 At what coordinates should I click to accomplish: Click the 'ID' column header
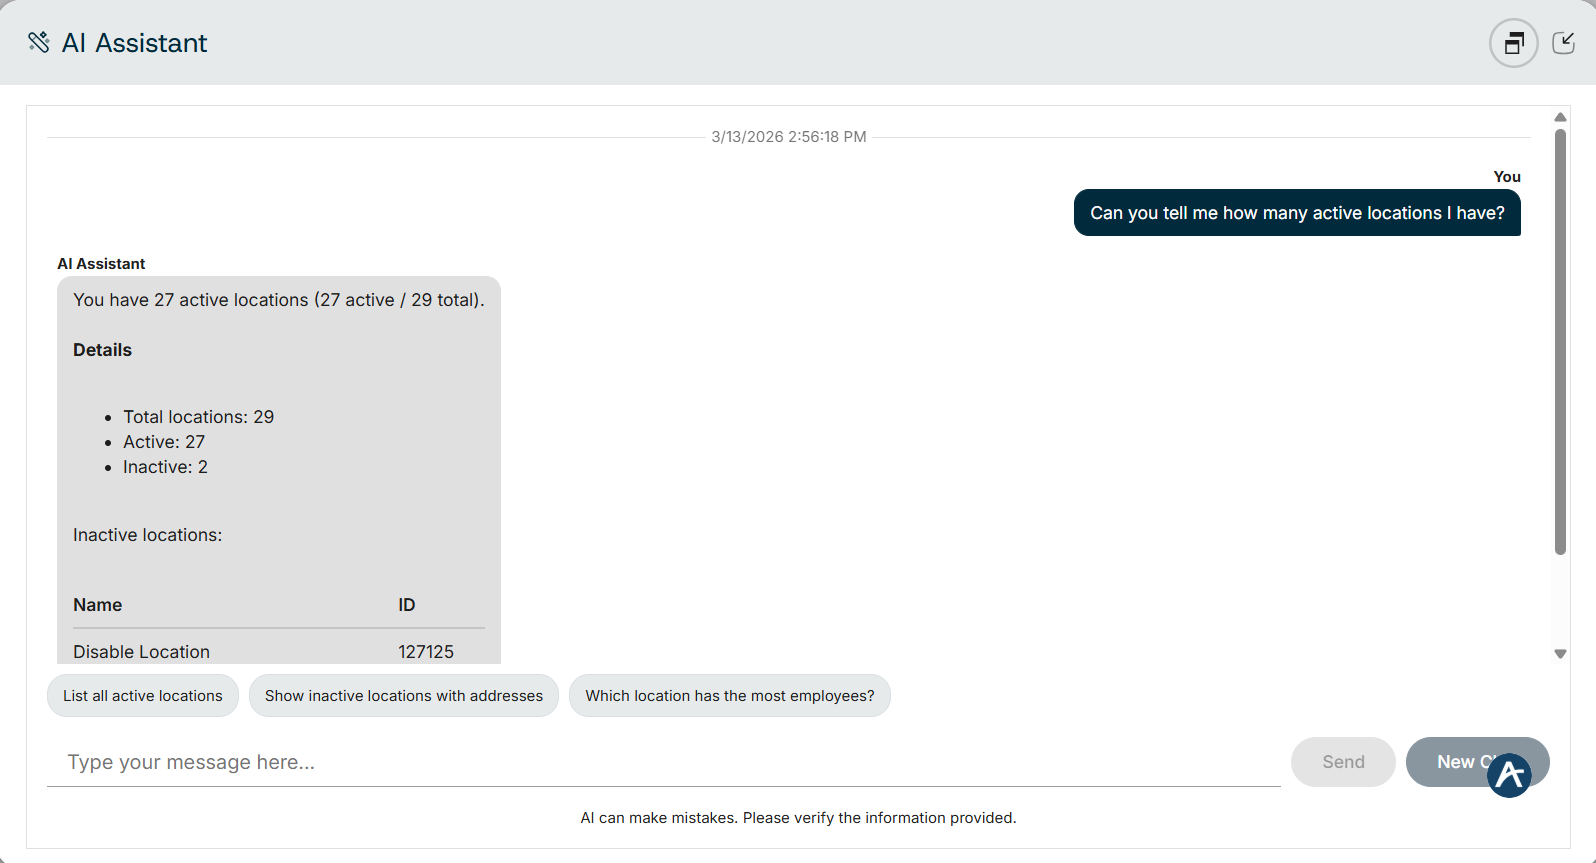[407, 605]
